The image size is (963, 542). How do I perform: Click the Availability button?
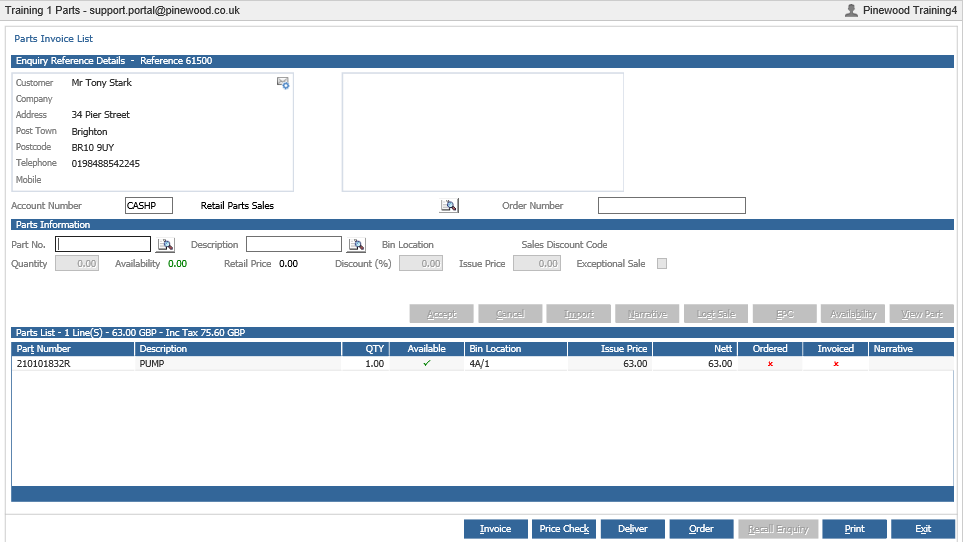point(853,314)
